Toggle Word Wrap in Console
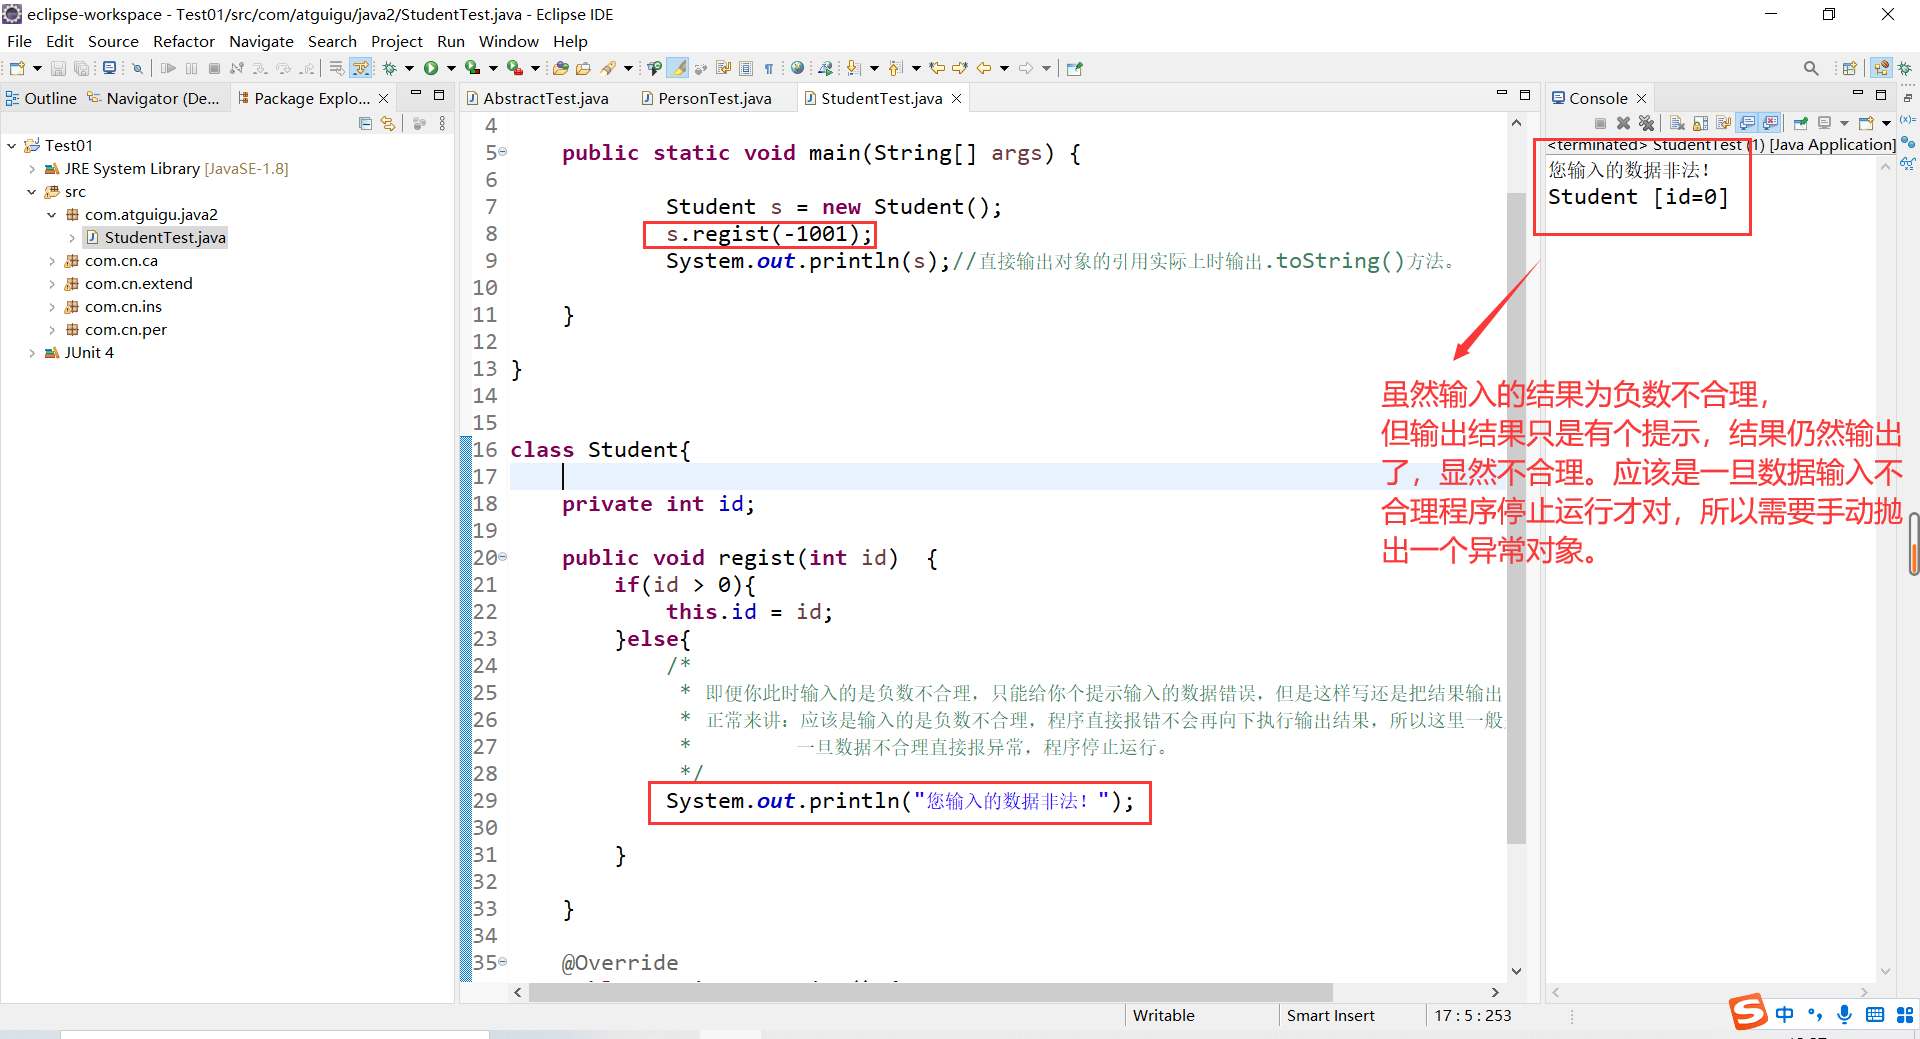This screenshot has width=1920, height=1039. coord(1723,123)
